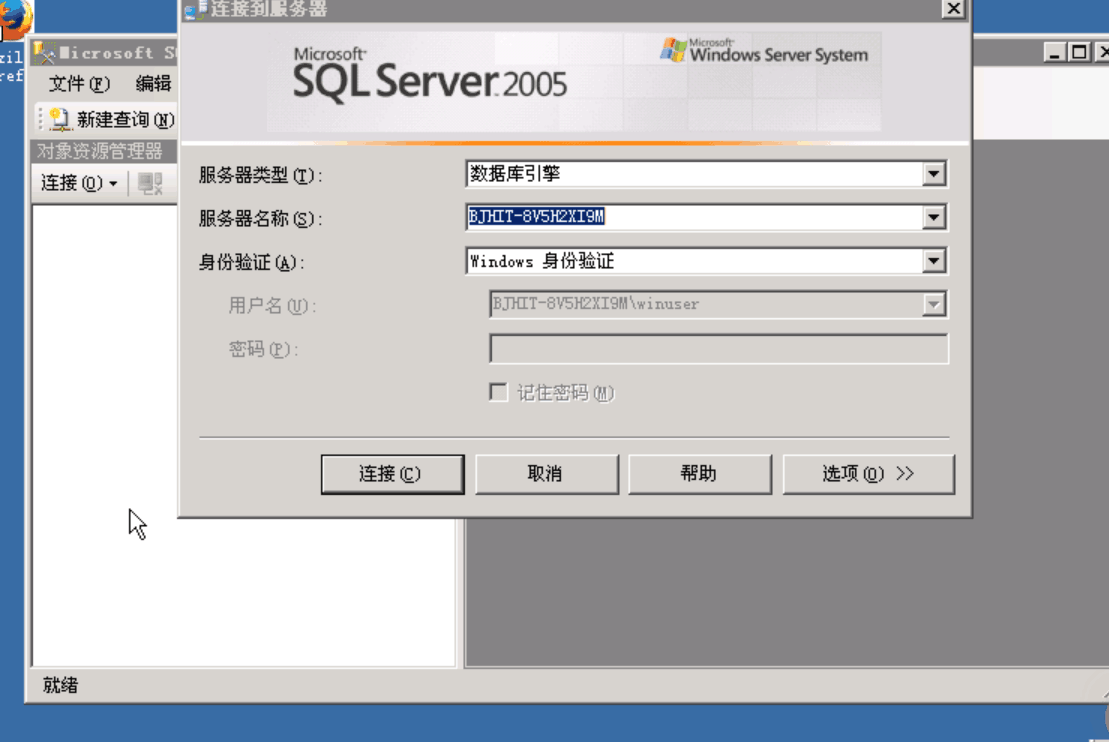Open the 连接(O) dropdown in Object Explorer
This screenshot has width=1109, height=742.
[79, 183]
